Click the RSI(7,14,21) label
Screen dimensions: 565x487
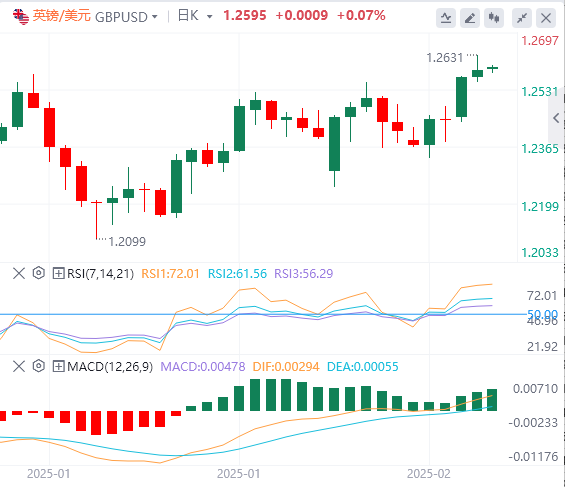[101, 274]
